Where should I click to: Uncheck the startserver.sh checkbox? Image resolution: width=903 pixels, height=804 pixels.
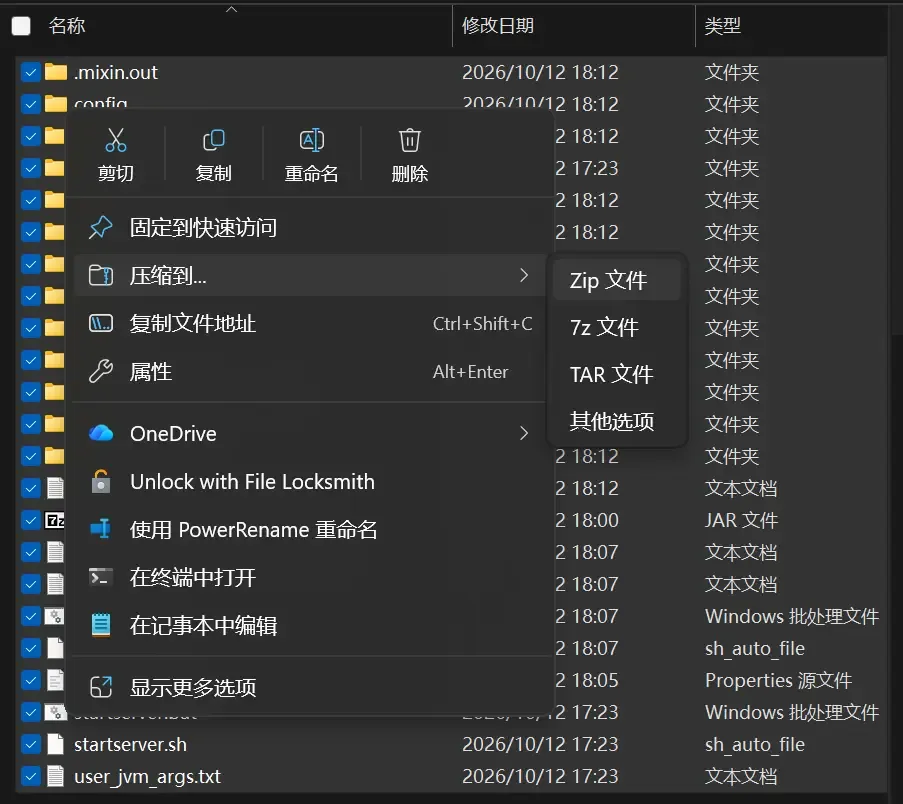[30, 744]
